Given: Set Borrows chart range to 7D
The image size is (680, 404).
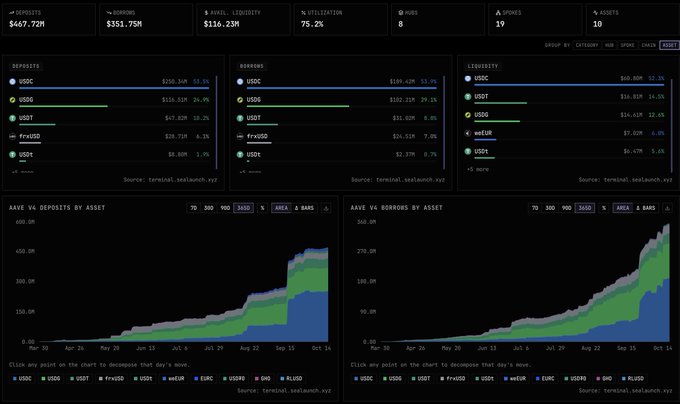Looking at the screenshot, I should (x=535, y=208).
